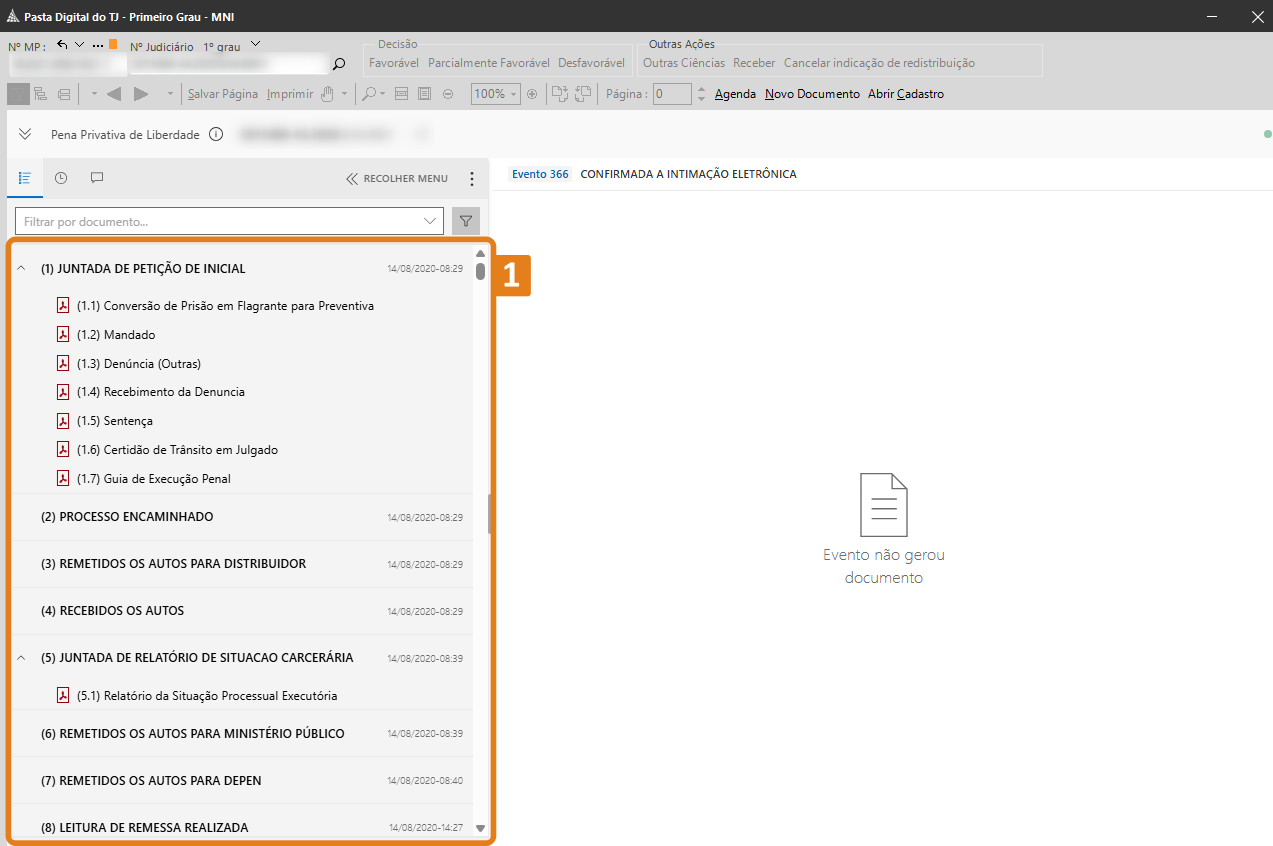Go to next page arrow
The height and width of the screenshot is (846, 1273).
click(141, 94)
